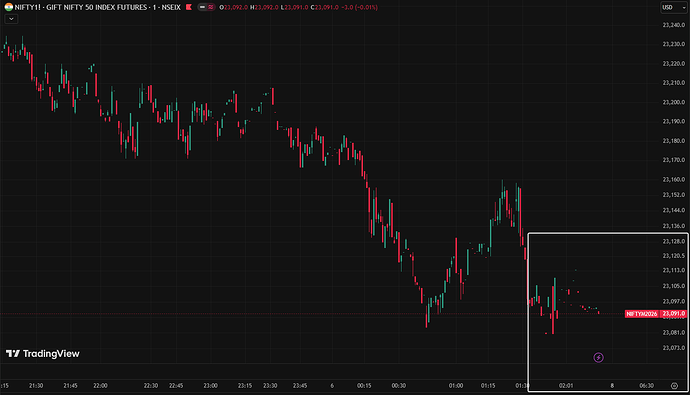This screenshot has width=690, height=395.
Task: Click the 22:00 time axis label
Action: [100, 386]
